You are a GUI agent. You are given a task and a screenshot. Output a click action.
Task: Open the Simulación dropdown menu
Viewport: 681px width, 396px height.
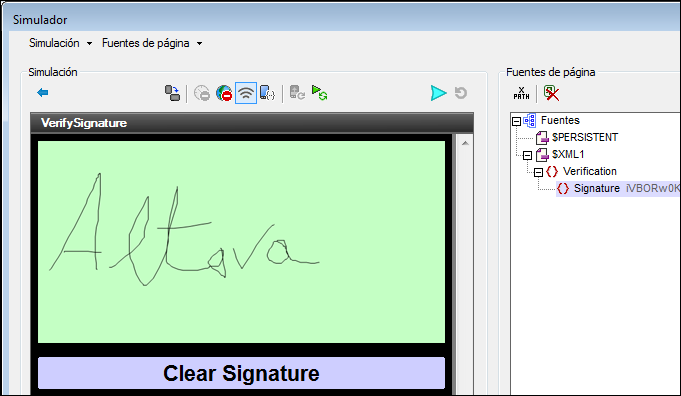[60, 43]
